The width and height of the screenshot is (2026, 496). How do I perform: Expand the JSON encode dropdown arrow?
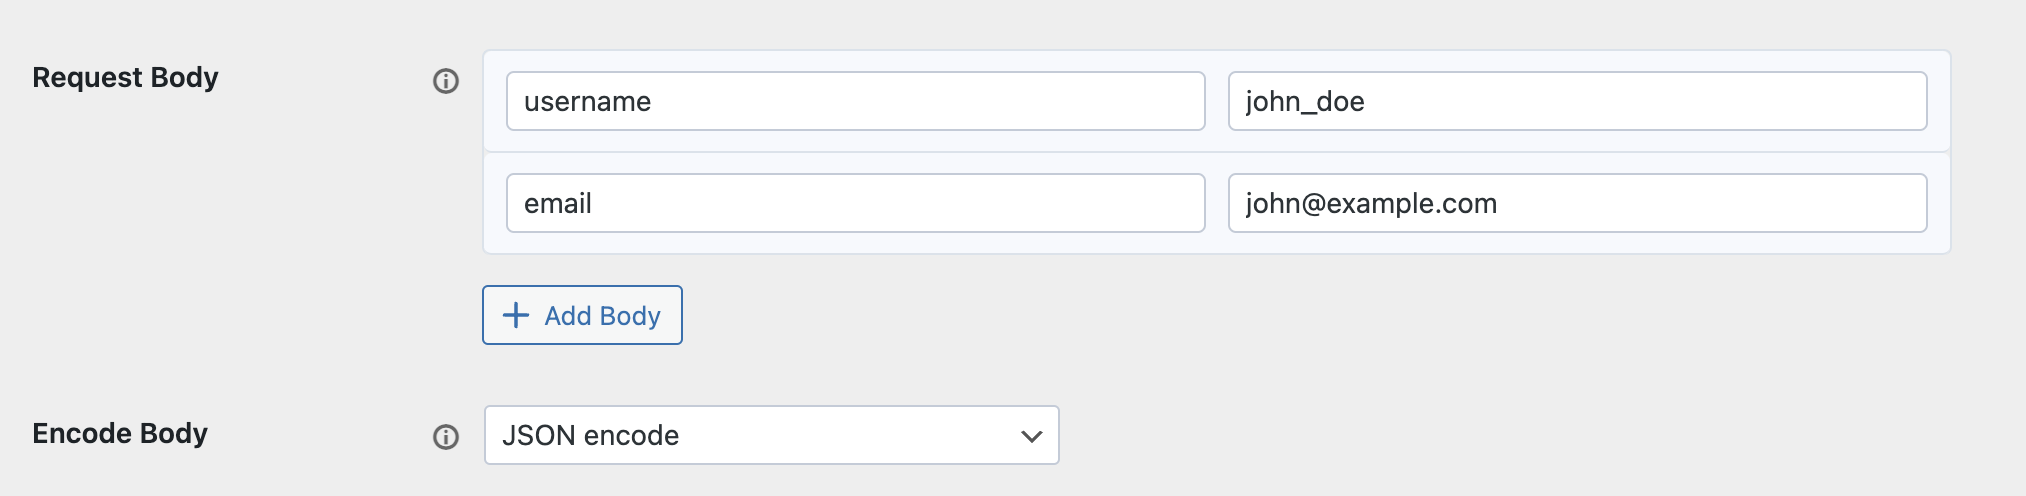click(1032, 436)
